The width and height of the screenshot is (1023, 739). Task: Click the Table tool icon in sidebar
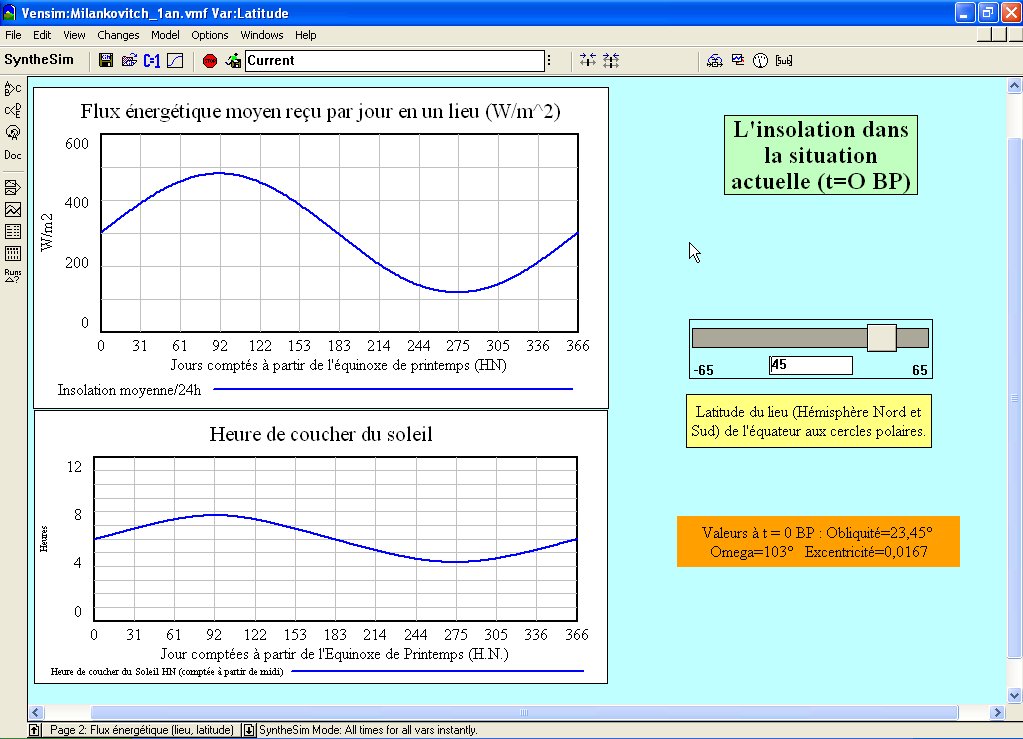[13, 231]
